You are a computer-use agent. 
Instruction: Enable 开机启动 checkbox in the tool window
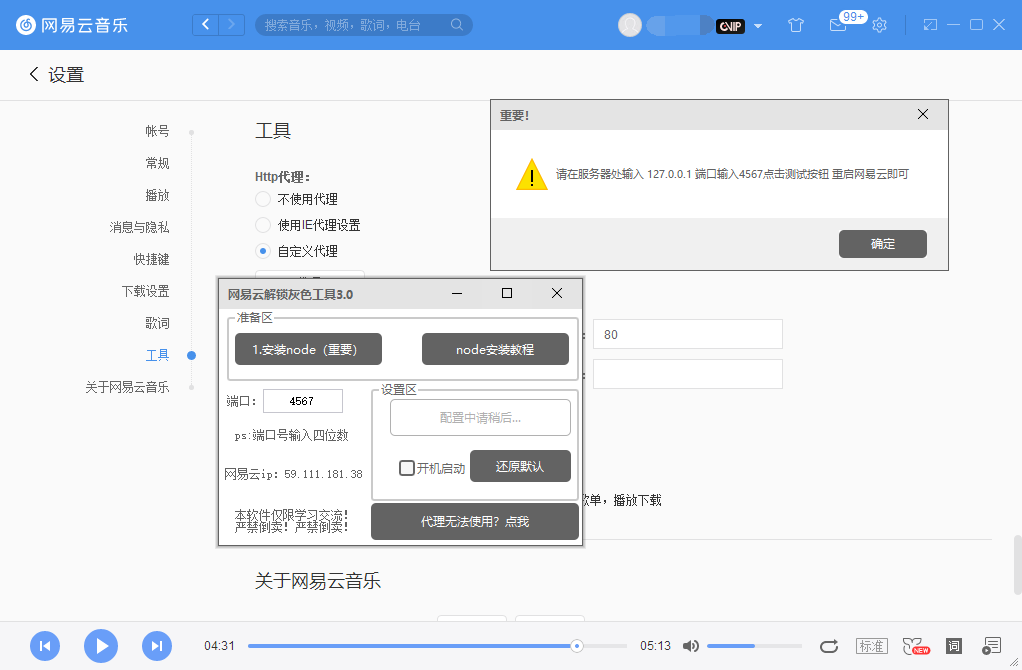pos(407,467)
